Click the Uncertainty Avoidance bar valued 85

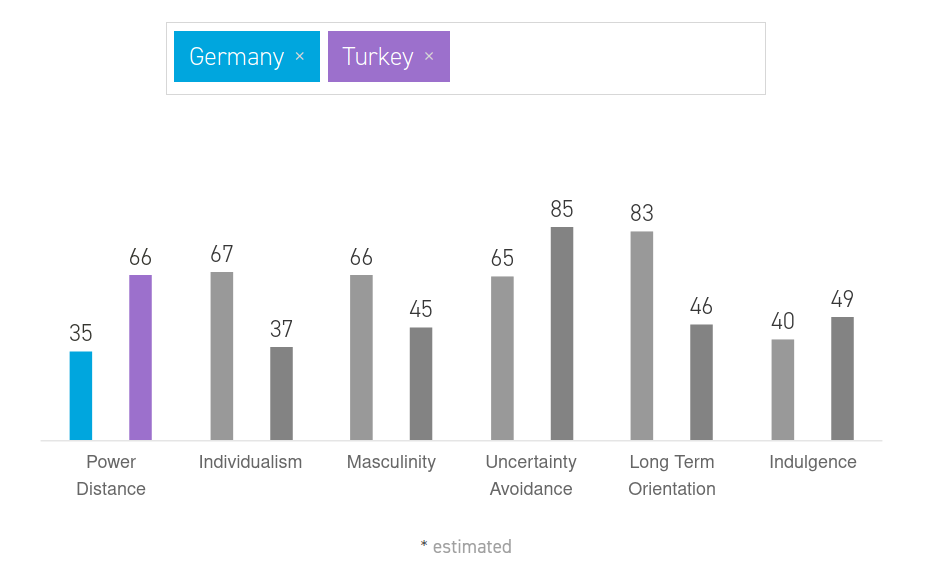click(562, 333)
